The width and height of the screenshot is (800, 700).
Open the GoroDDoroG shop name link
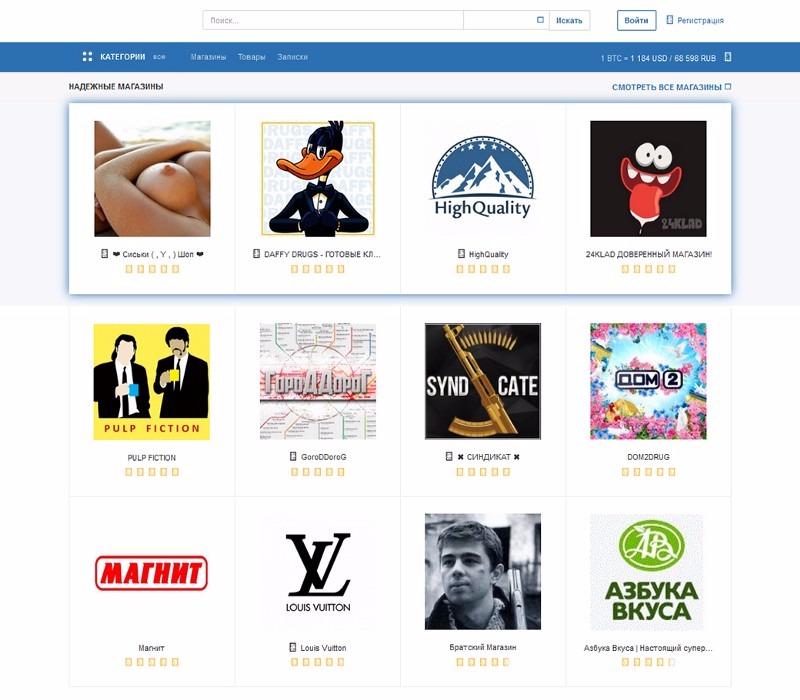click(323, 457)
